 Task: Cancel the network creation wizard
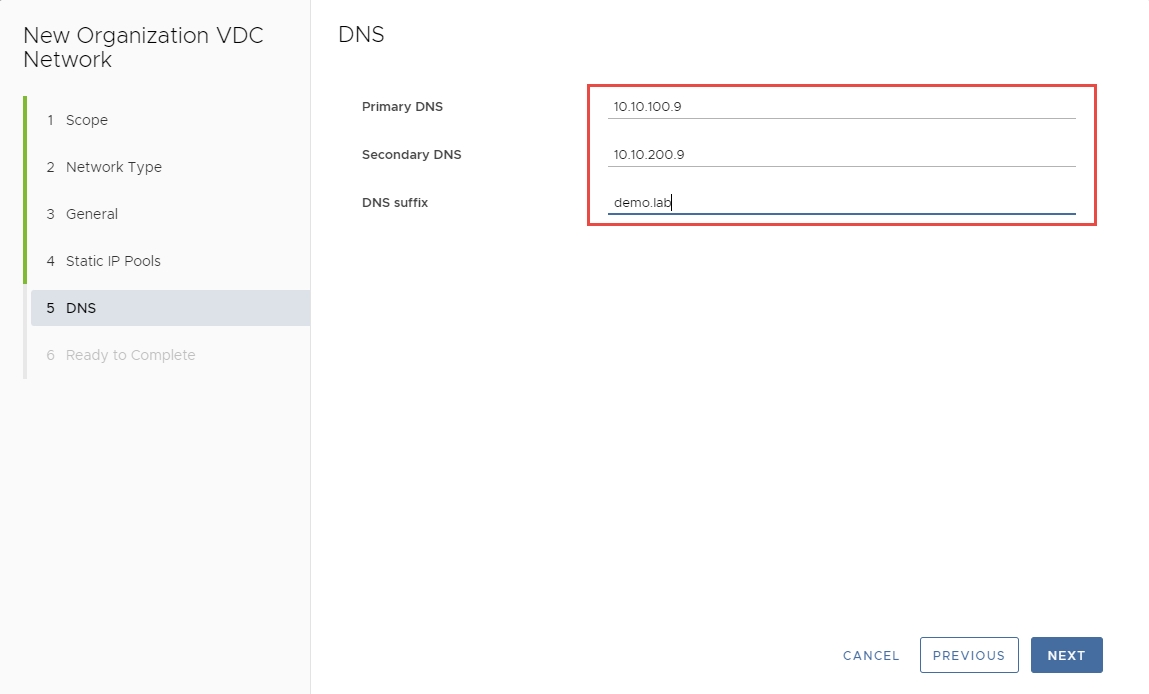(x=871, y=655)
